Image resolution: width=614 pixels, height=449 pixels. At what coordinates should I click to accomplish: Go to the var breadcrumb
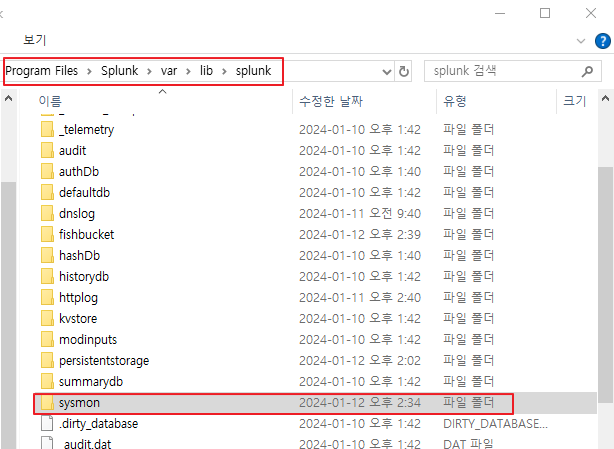pos(169,71)
